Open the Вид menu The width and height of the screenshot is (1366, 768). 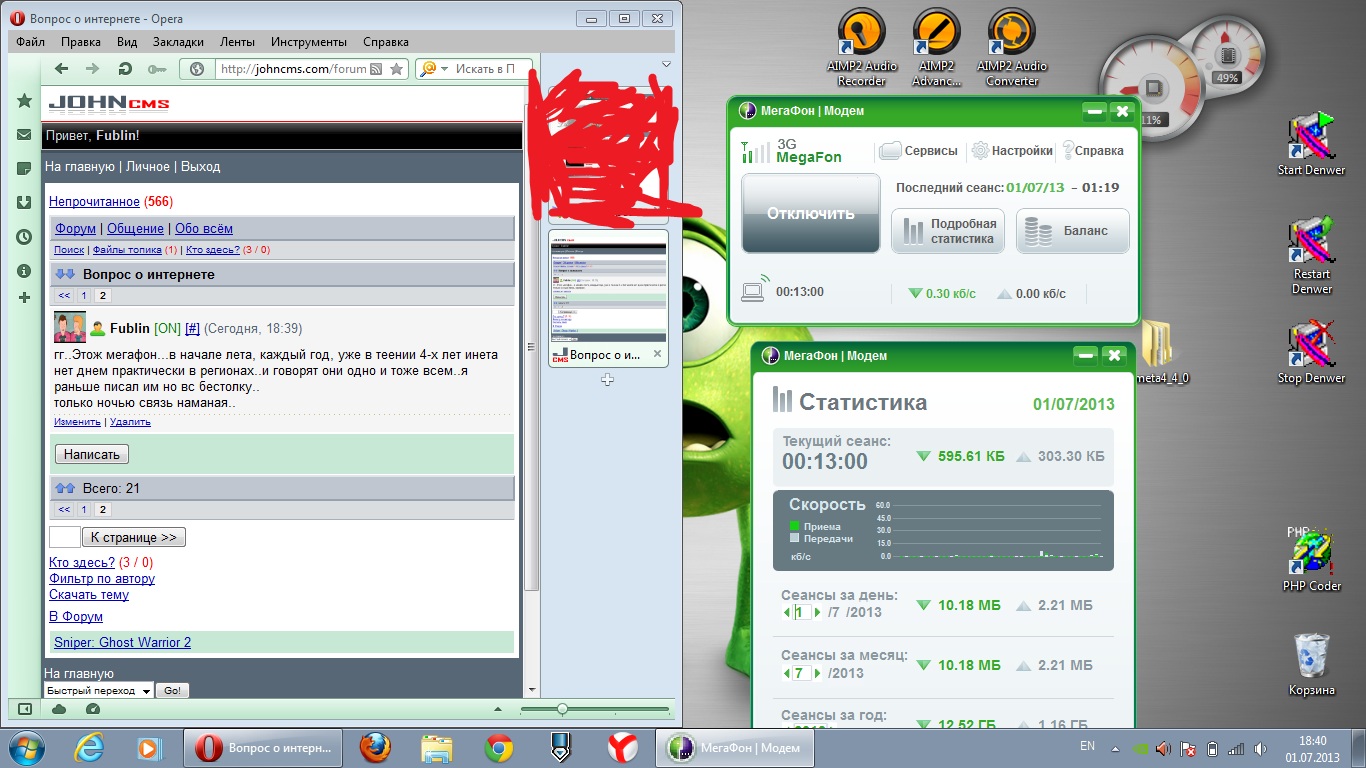coord(127,42)
